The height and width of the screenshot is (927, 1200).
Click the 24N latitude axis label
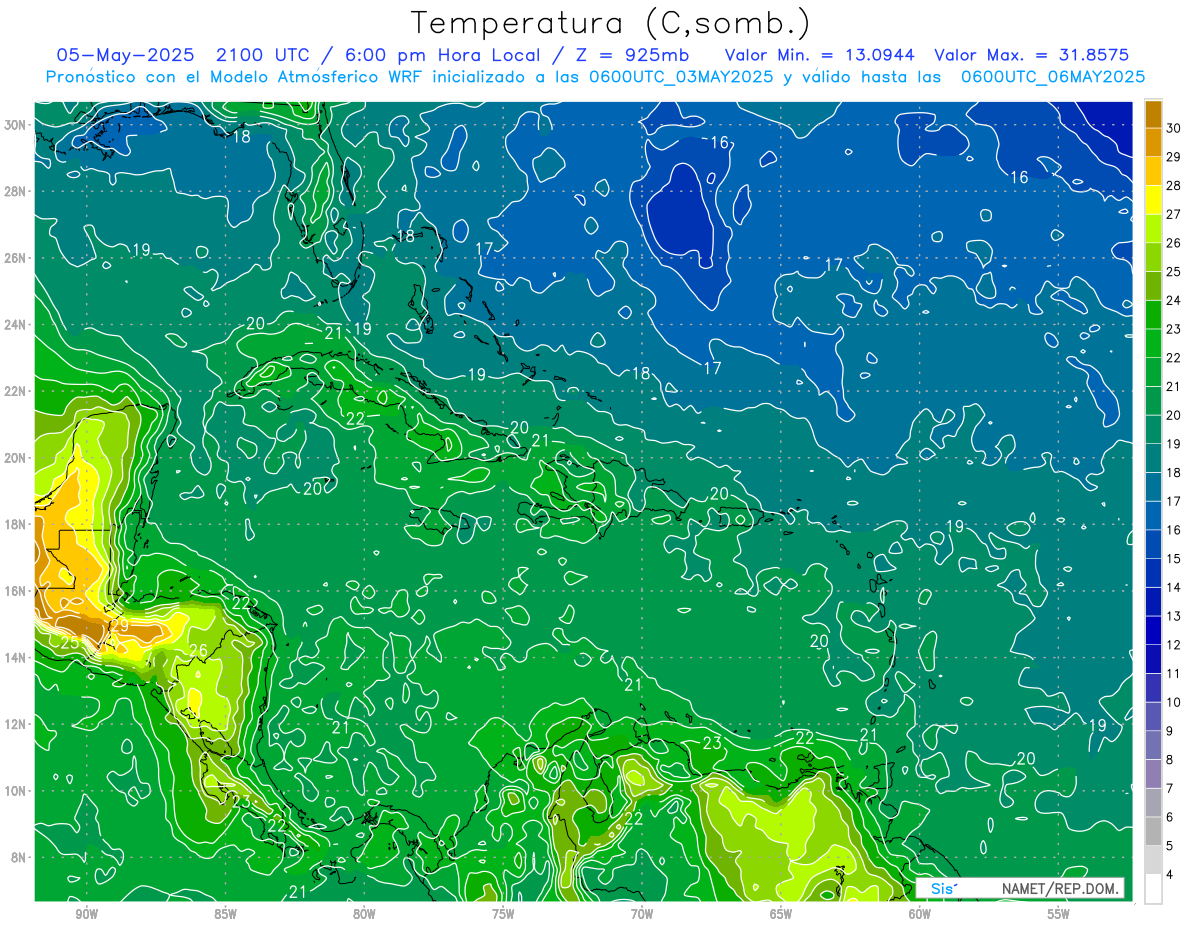click(x=16, y=325)
